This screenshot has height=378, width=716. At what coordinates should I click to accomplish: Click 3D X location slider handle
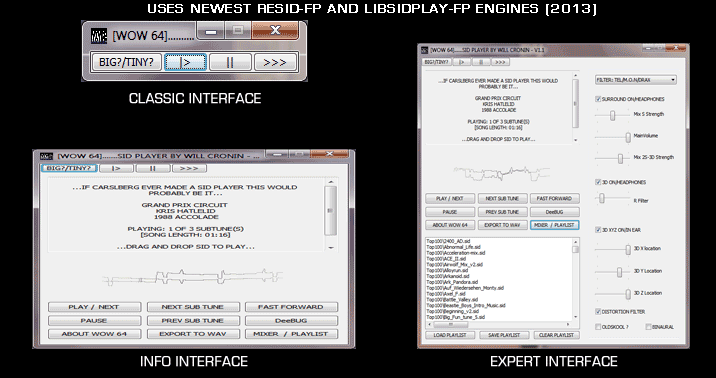[x=628, y=250]
